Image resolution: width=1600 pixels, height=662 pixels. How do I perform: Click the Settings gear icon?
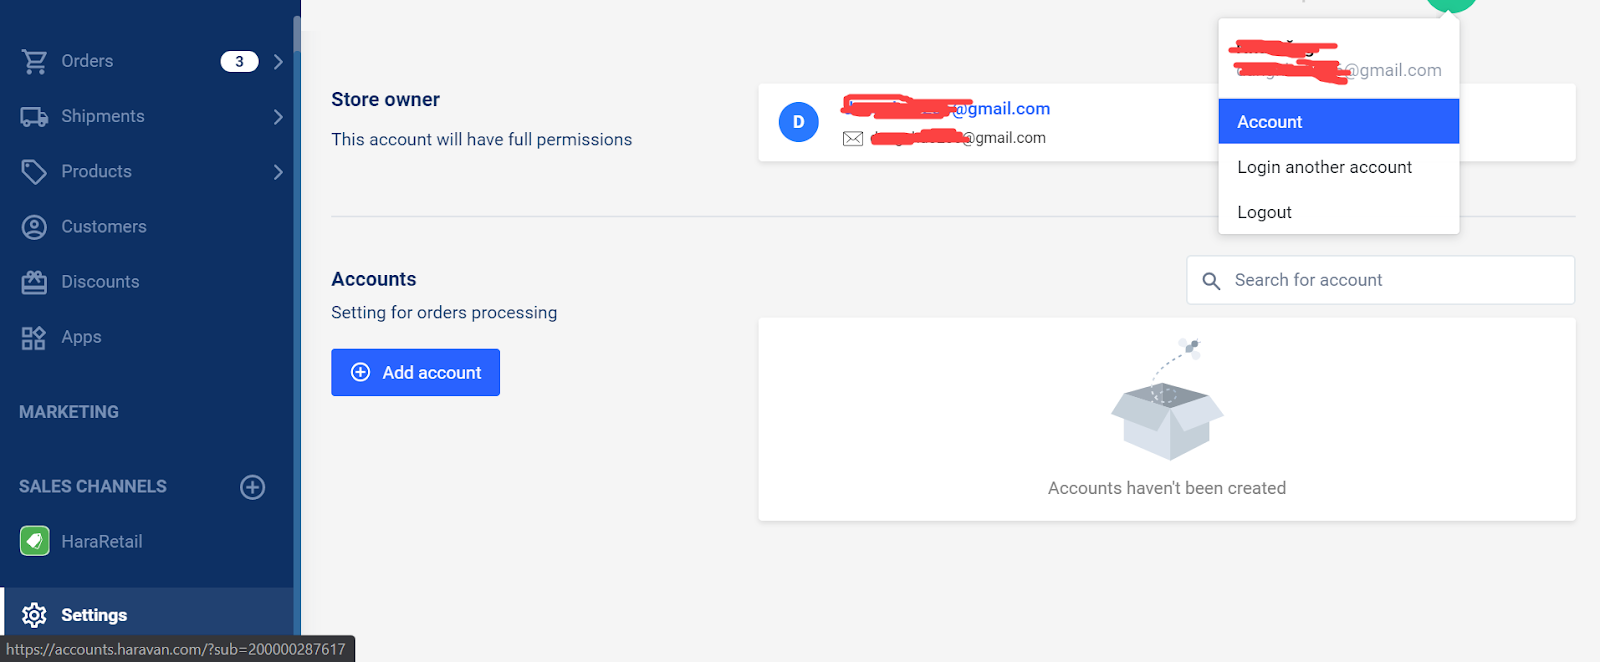34,615
